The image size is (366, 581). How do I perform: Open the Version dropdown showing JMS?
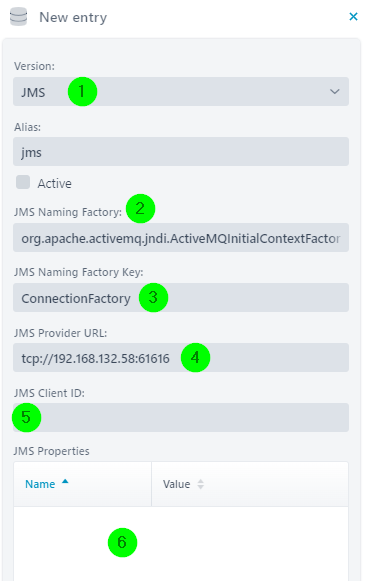point(181,92)
